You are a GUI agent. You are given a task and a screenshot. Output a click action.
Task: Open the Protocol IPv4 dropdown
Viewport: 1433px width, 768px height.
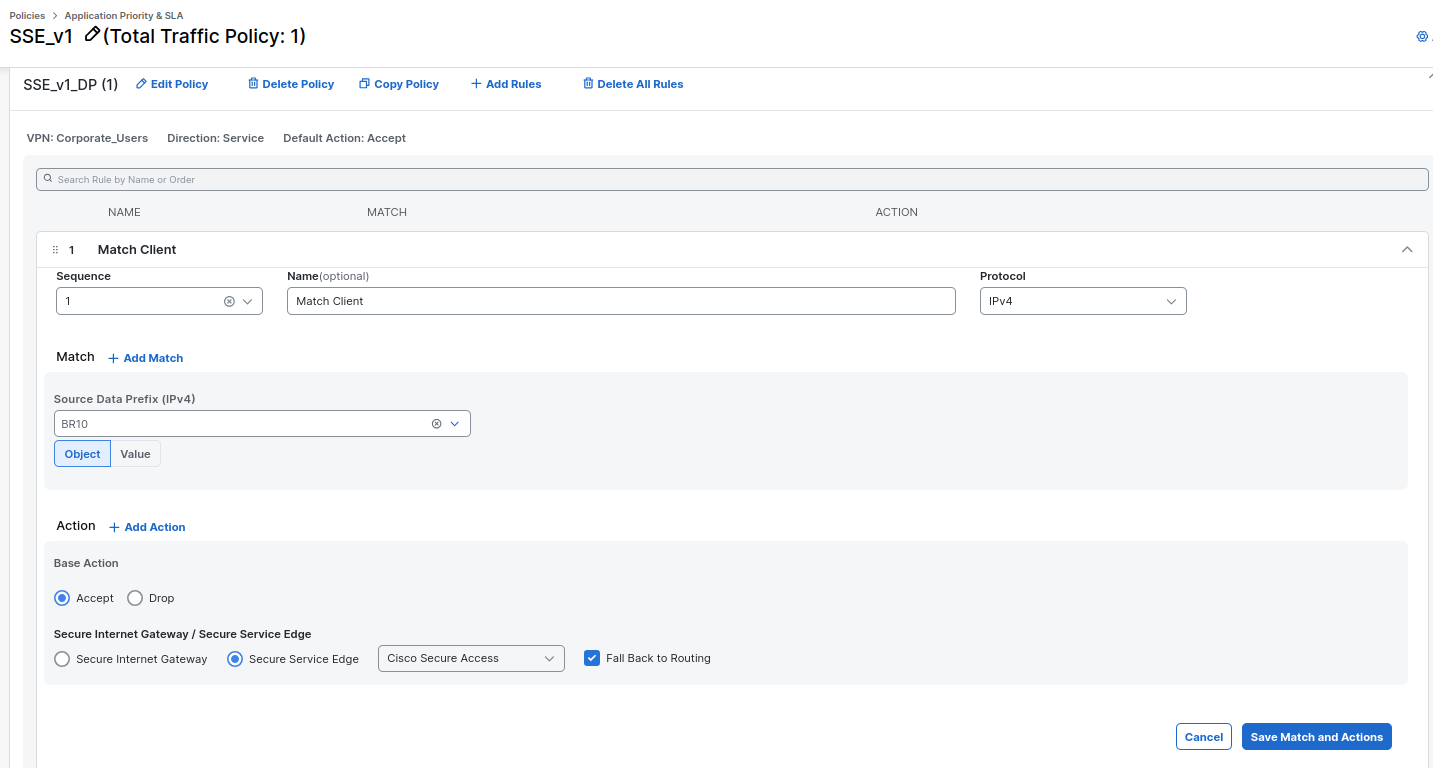pos(1082,301)
